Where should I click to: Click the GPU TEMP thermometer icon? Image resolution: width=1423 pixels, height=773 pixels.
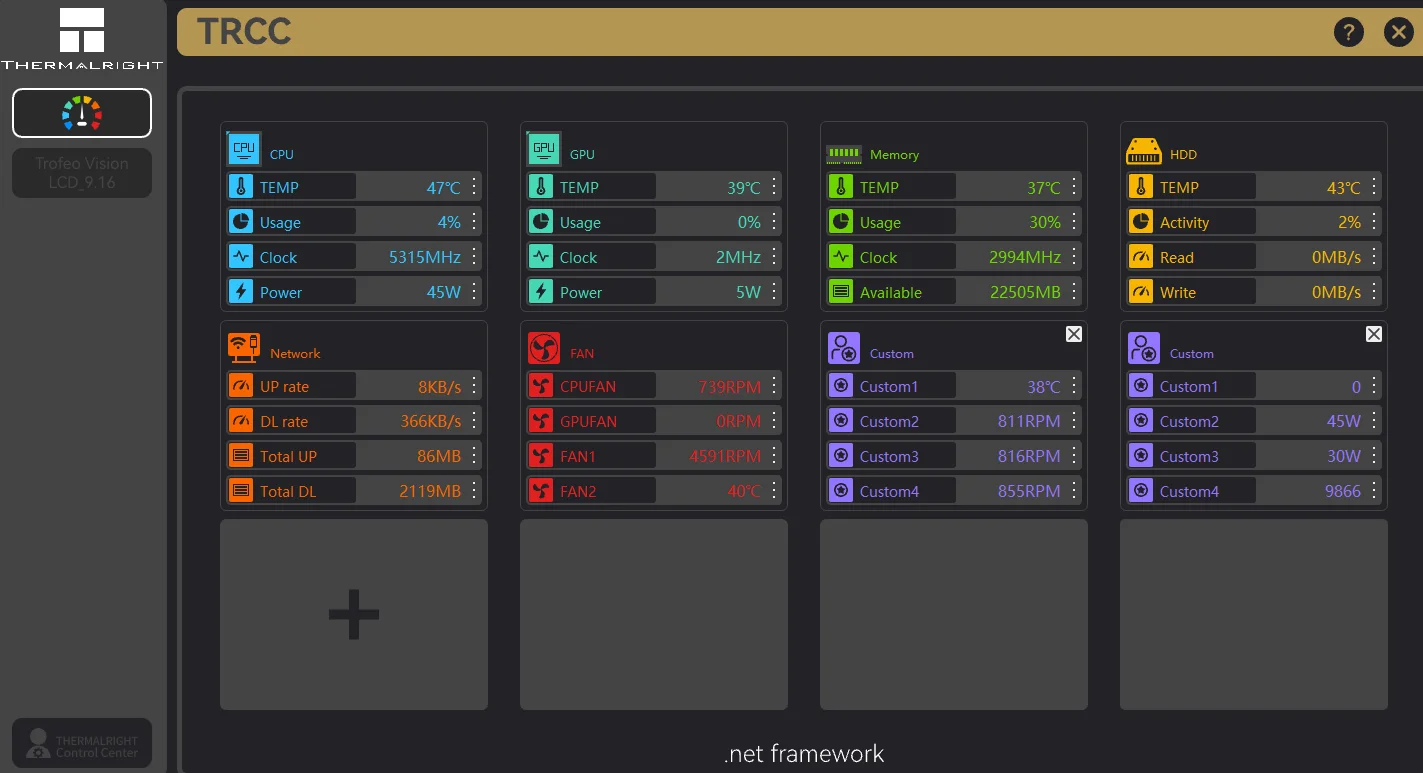pyautogui.click(x=541, y=187)
